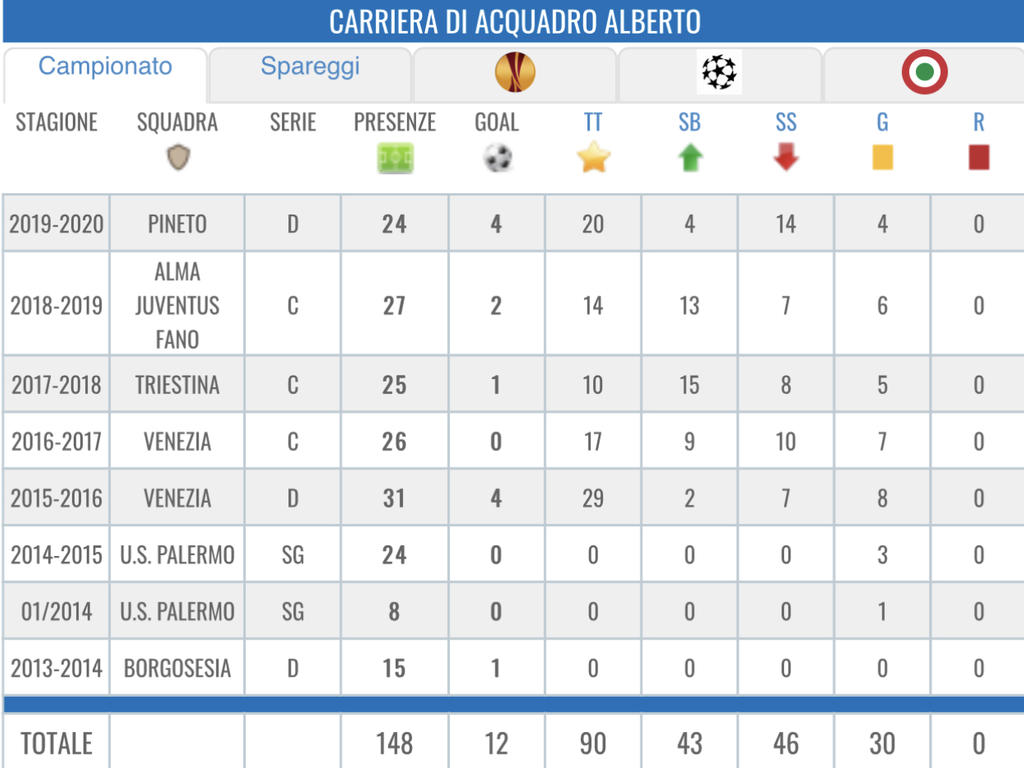Click the green up arrow under SB
This screenshot has width=1024, height=768.
point(690,157)
